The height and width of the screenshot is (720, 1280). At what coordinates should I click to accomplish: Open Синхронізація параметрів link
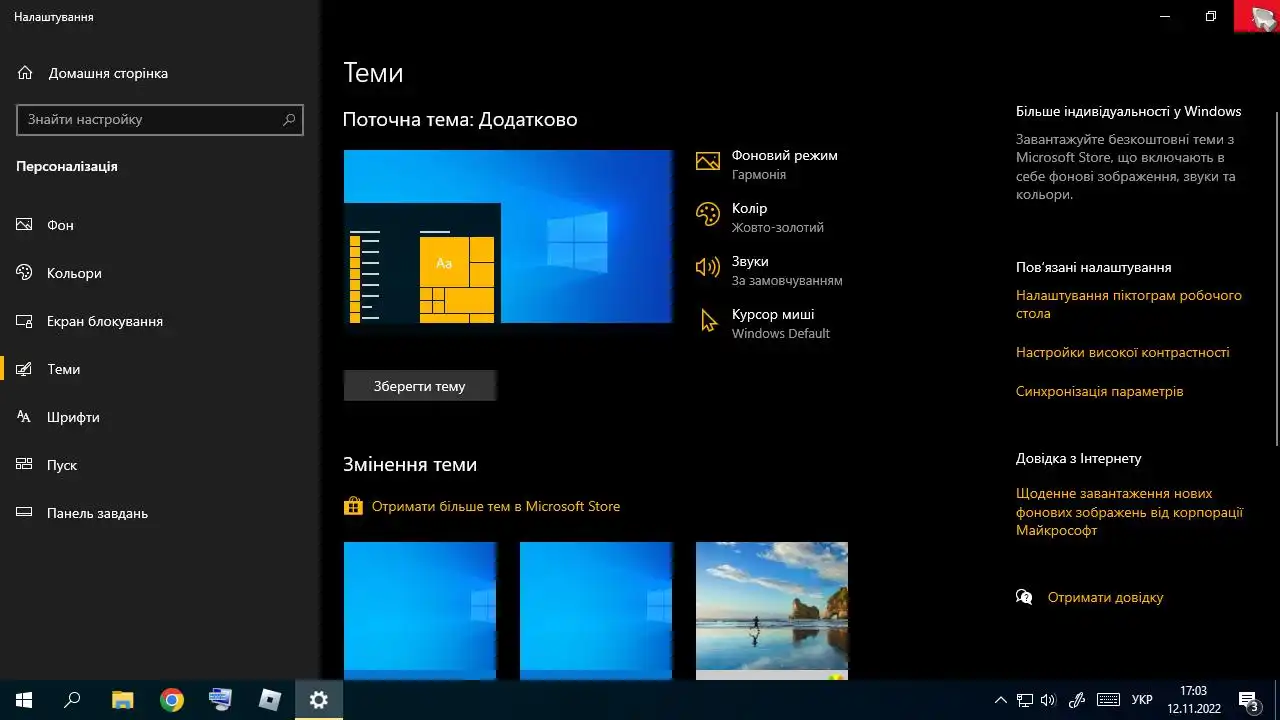point(1100,391)
